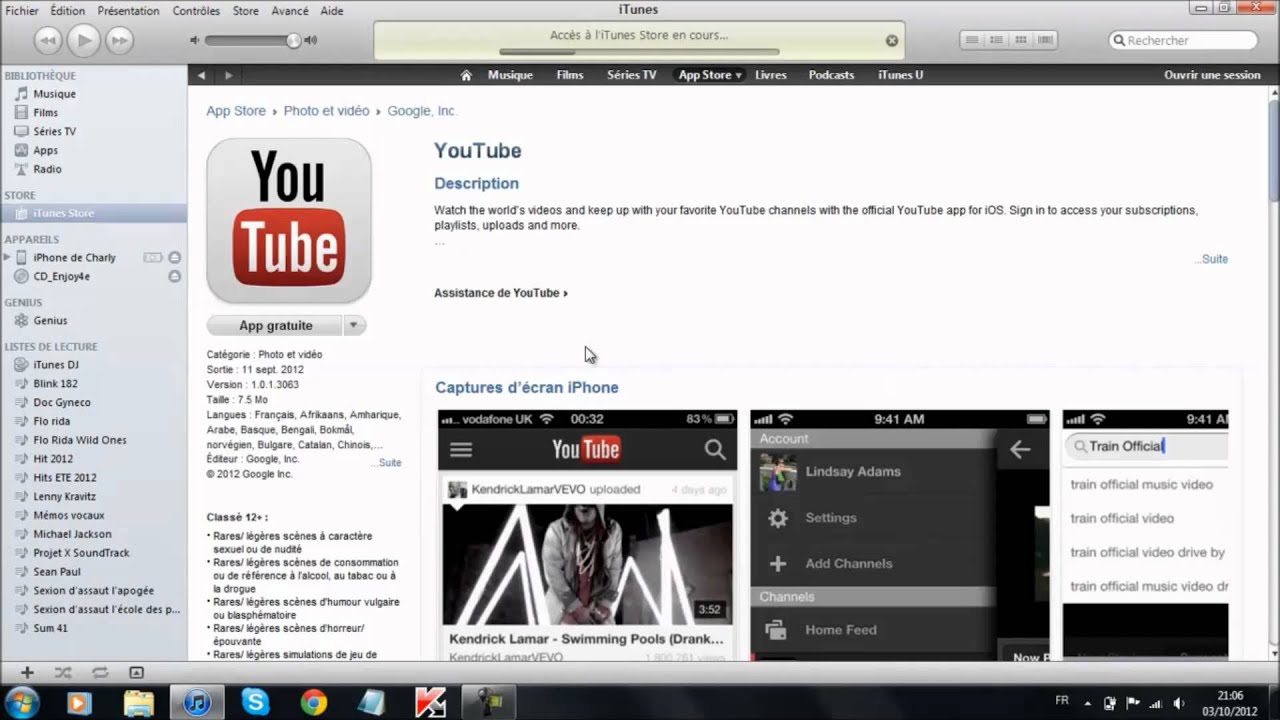Open the Présentation menu
This screenshot has height=720, width=1280.
click(128, 11)
